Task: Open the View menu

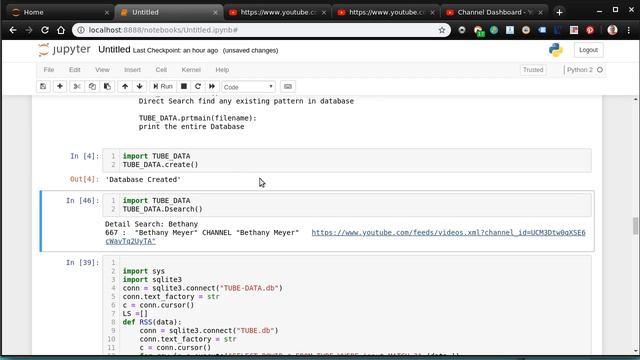Action: tap(102, 70)
